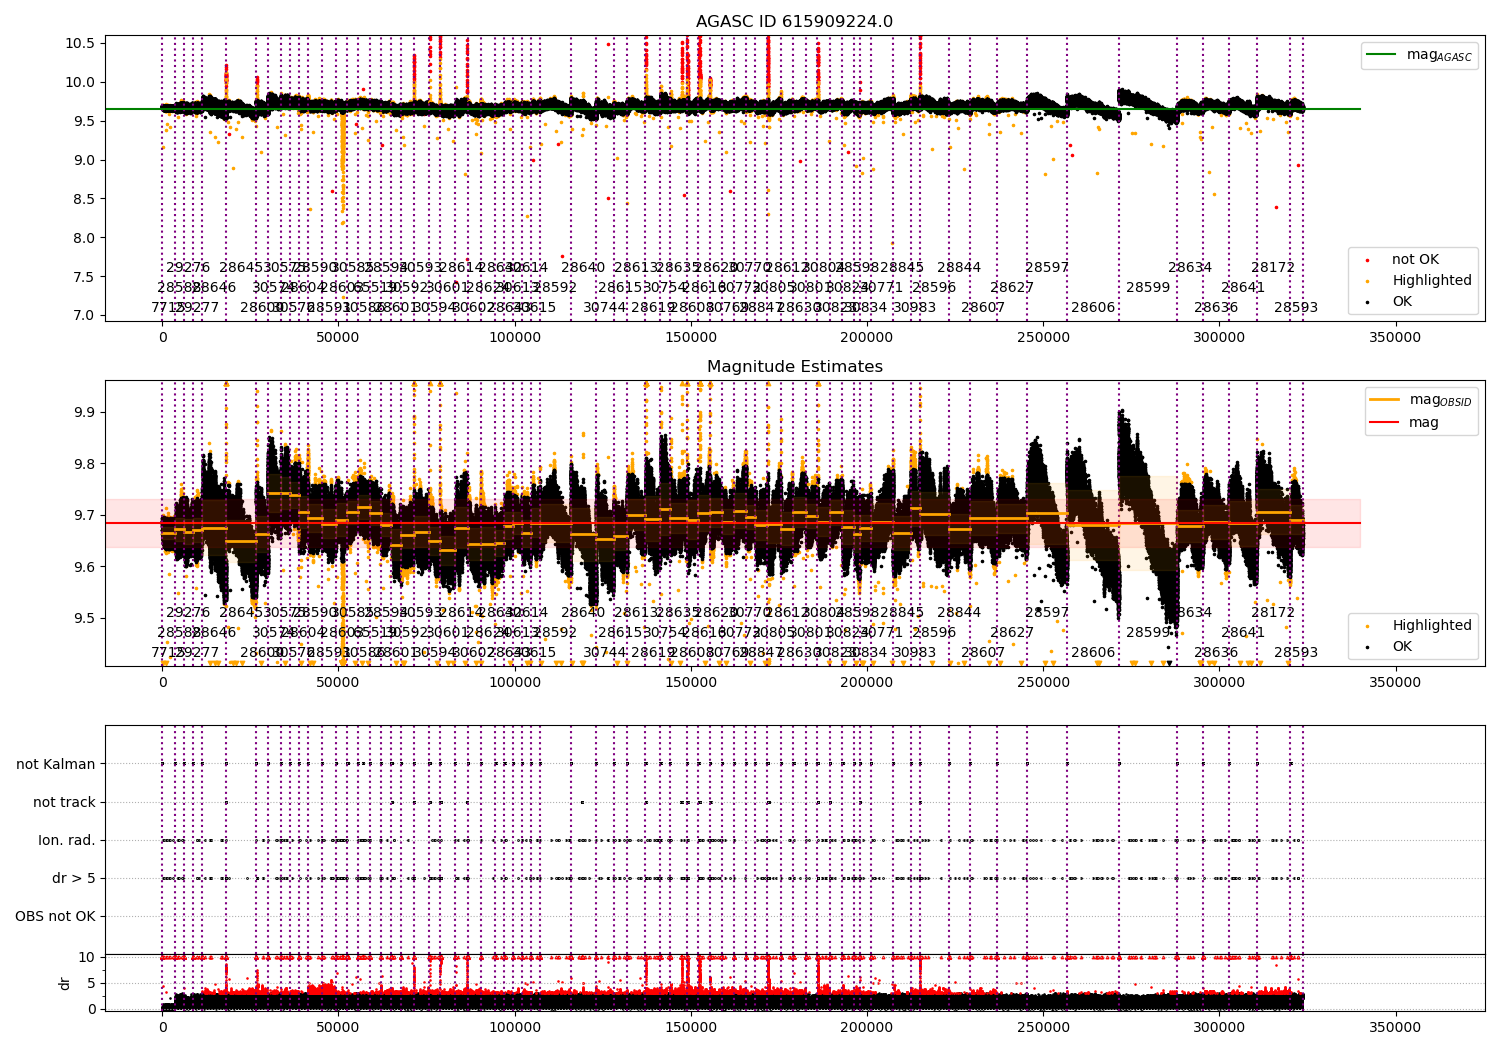Select the red 'mag' legend entry
This screenshot has height=1050, width=1500.
click(x=1405, y=422)
